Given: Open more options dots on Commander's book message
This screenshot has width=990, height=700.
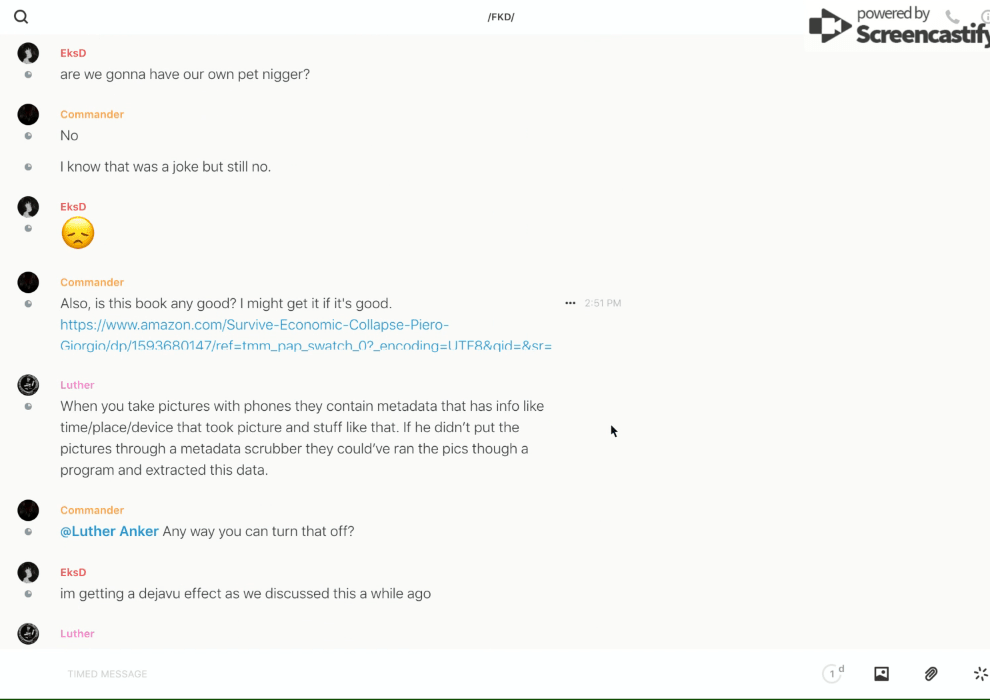Looking at the screenshot, I should pyautogui.click(x=570, y=303).
